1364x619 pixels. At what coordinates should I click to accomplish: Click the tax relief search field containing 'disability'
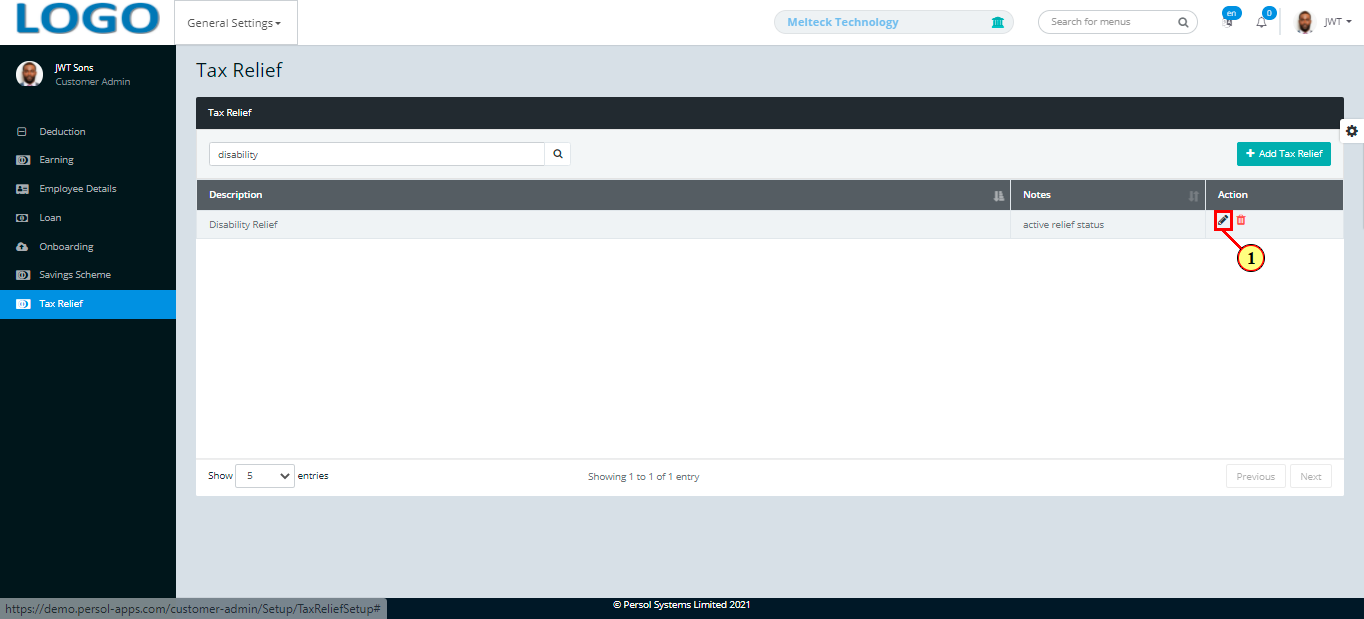coord(377,154)
